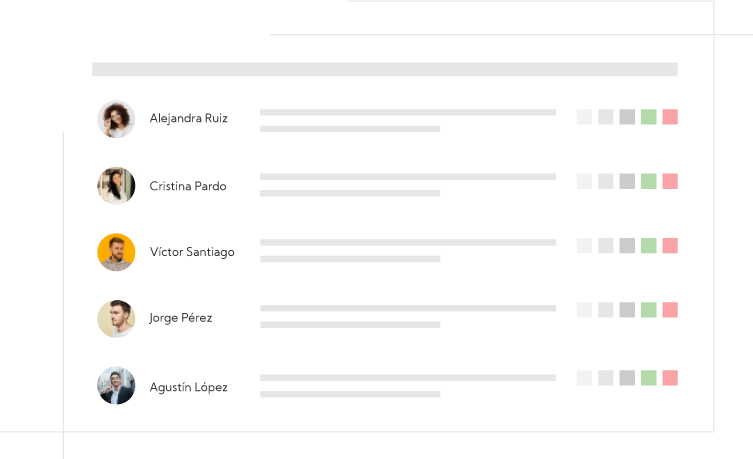753x459 pixels.
Task: Select the red square for Cristina Pardo
Action: click(670, 181)
